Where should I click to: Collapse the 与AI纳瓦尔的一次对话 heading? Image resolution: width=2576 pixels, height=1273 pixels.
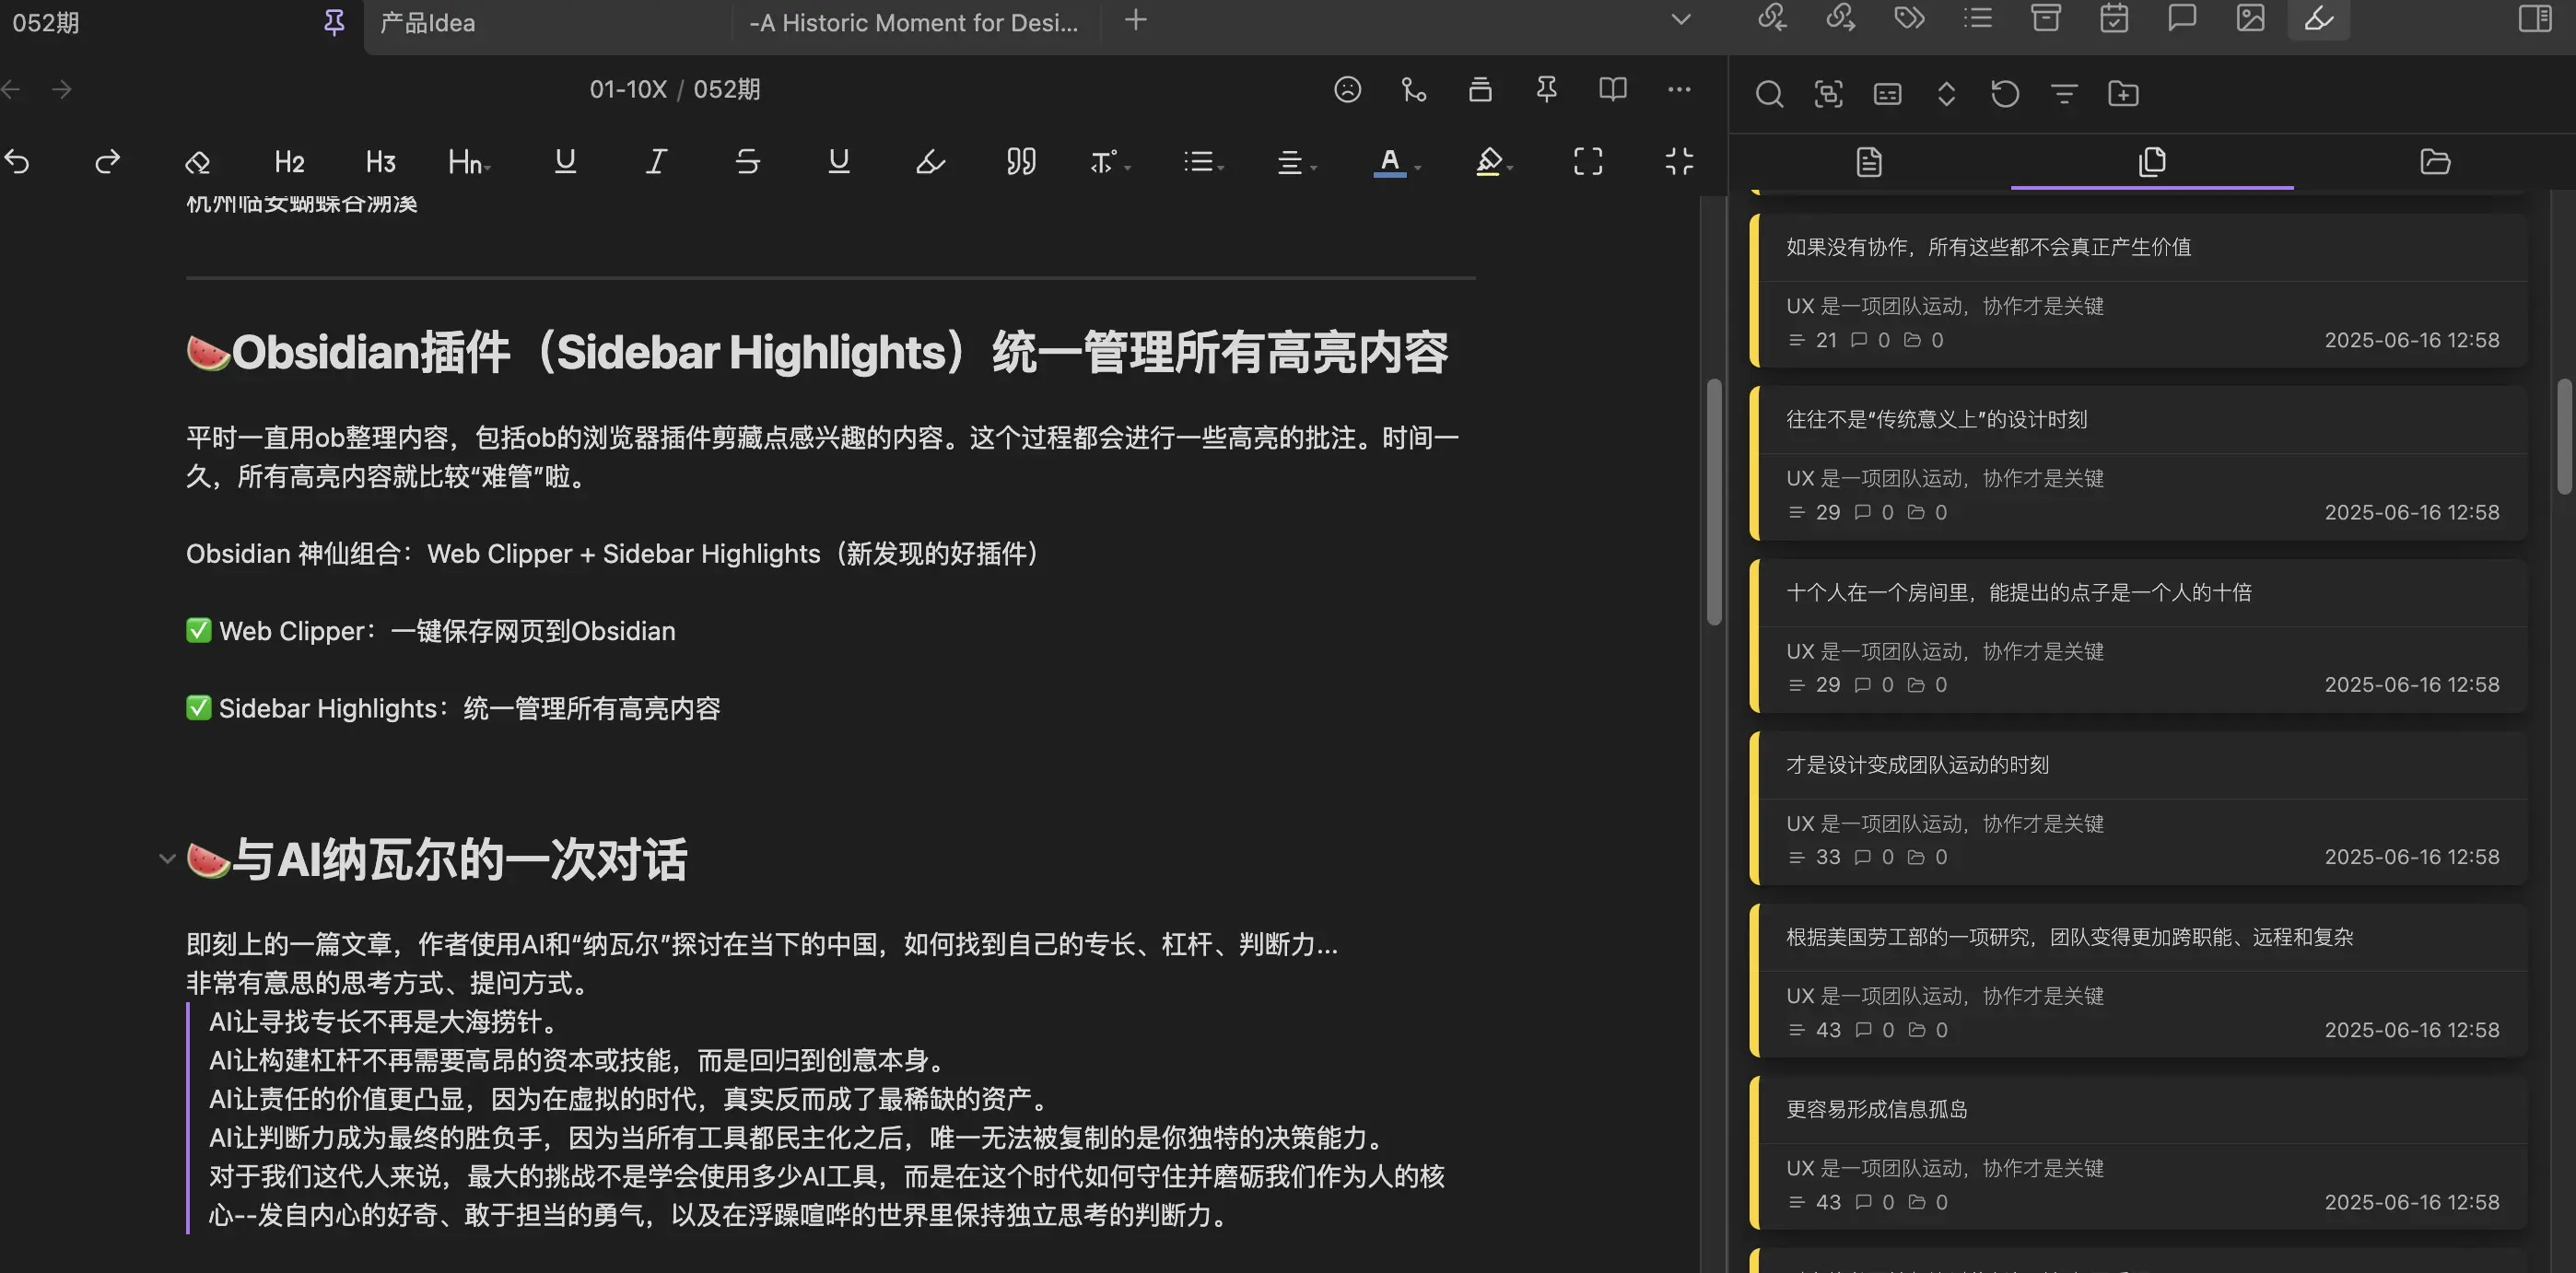pos(167,858)
